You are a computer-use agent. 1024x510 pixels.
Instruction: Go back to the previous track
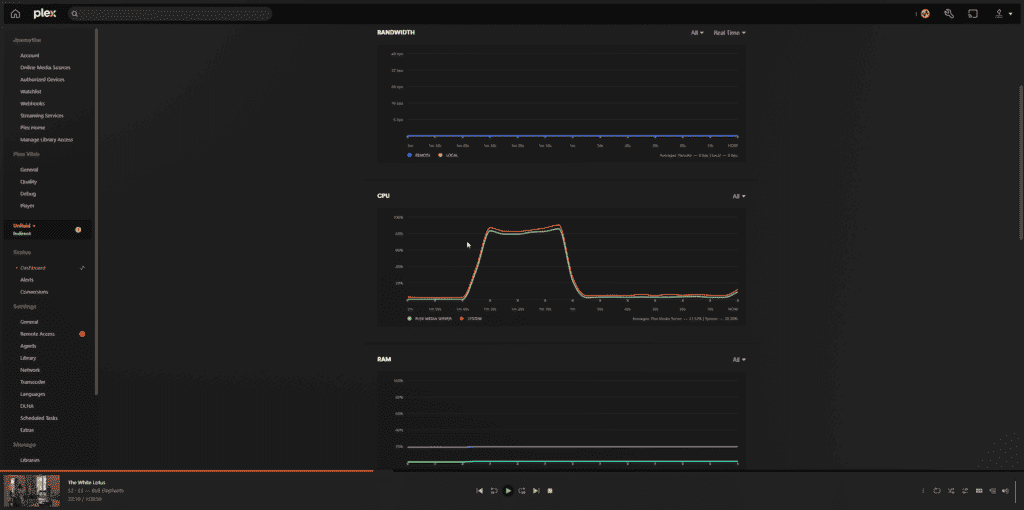coord(480,491)
